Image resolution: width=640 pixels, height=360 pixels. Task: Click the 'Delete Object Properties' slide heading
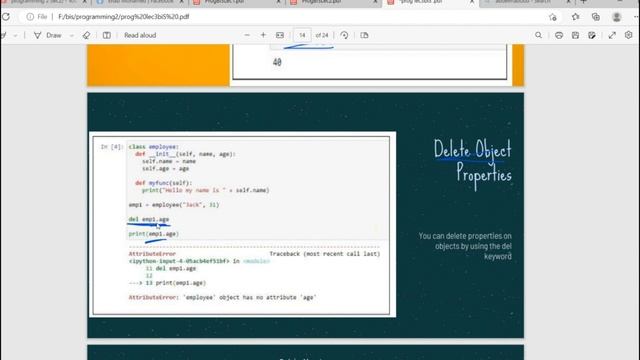tap(473, 163)
